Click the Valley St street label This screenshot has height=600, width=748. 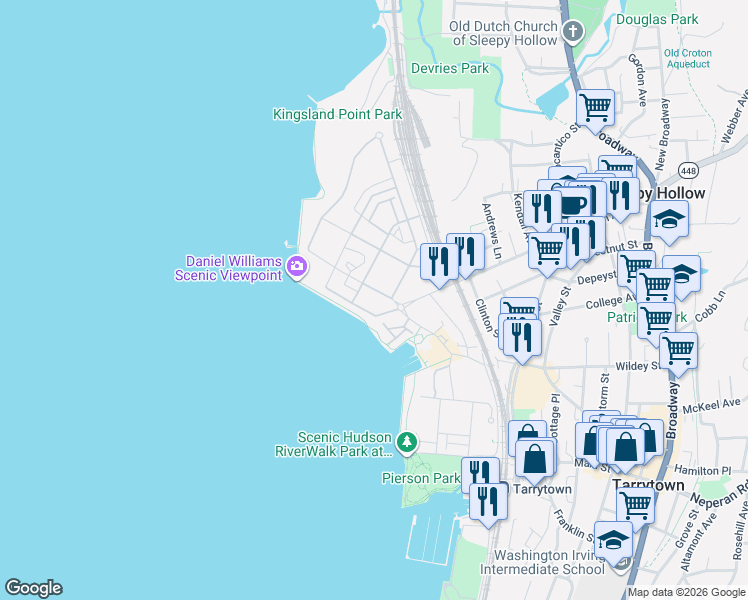pyautogui.click(x=560, y=306)
